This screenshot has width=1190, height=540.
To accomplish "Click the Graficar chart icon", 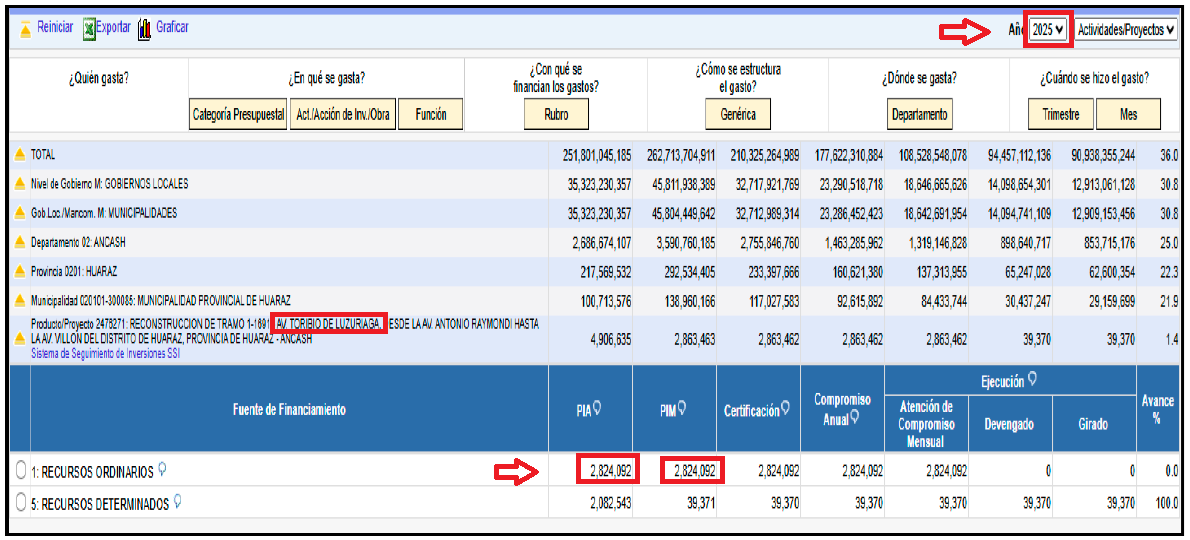I will coord(144,28).
